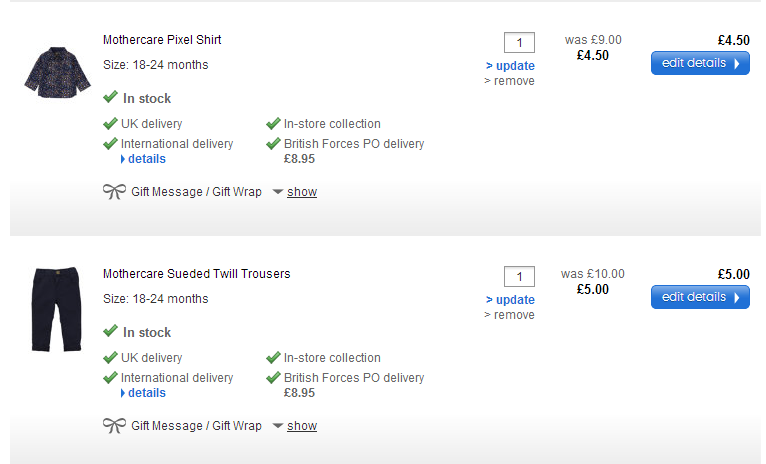The width and height of the screenshot is (766, 464).
Task: Click the In-store collection checkmark for Pixel Shirt
Action: point(273,124)
